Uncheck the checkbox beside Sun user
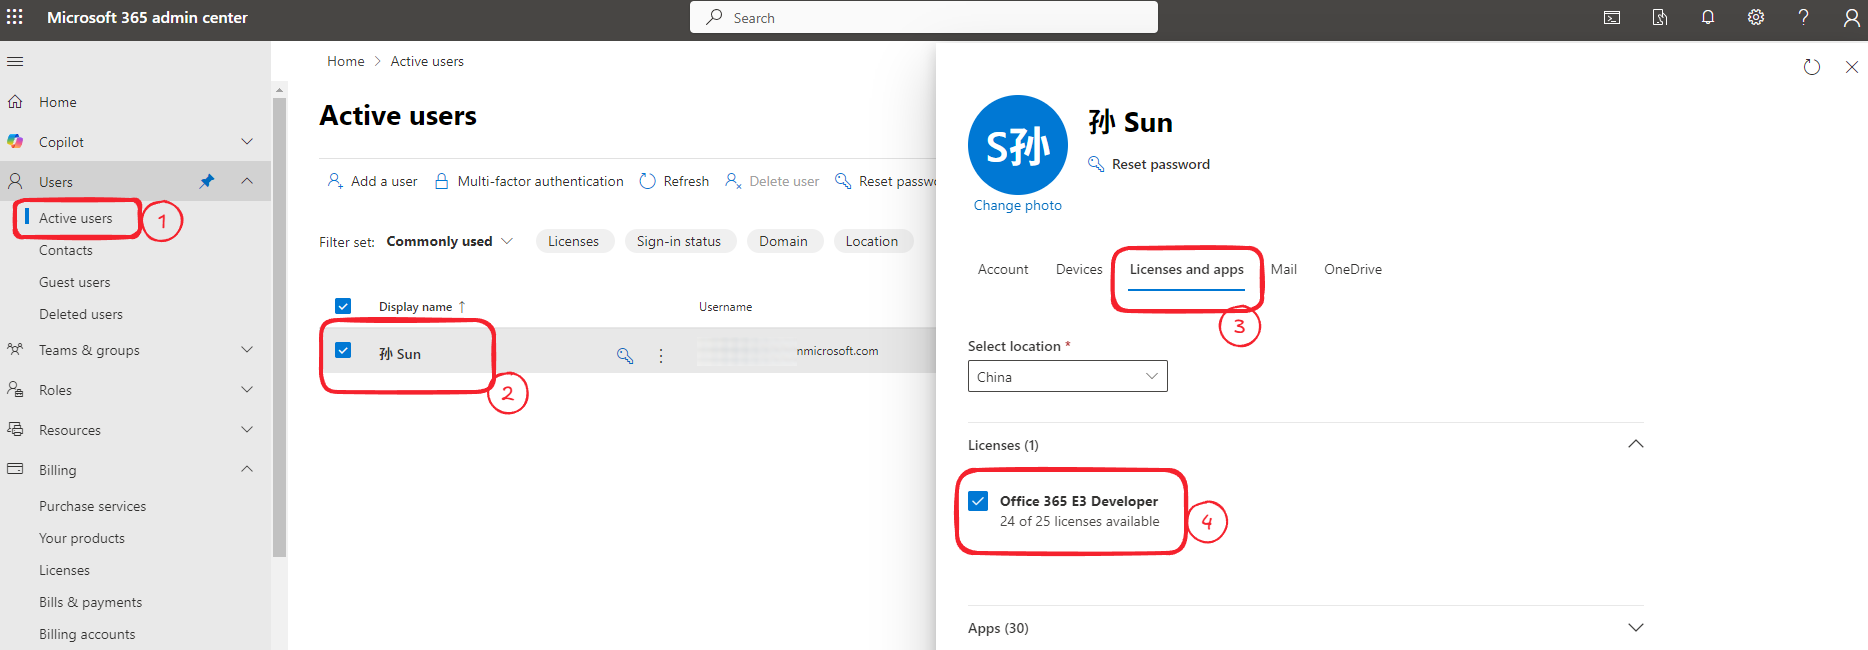Screen dimensions: 1868x650 click(x=343, y=350)
